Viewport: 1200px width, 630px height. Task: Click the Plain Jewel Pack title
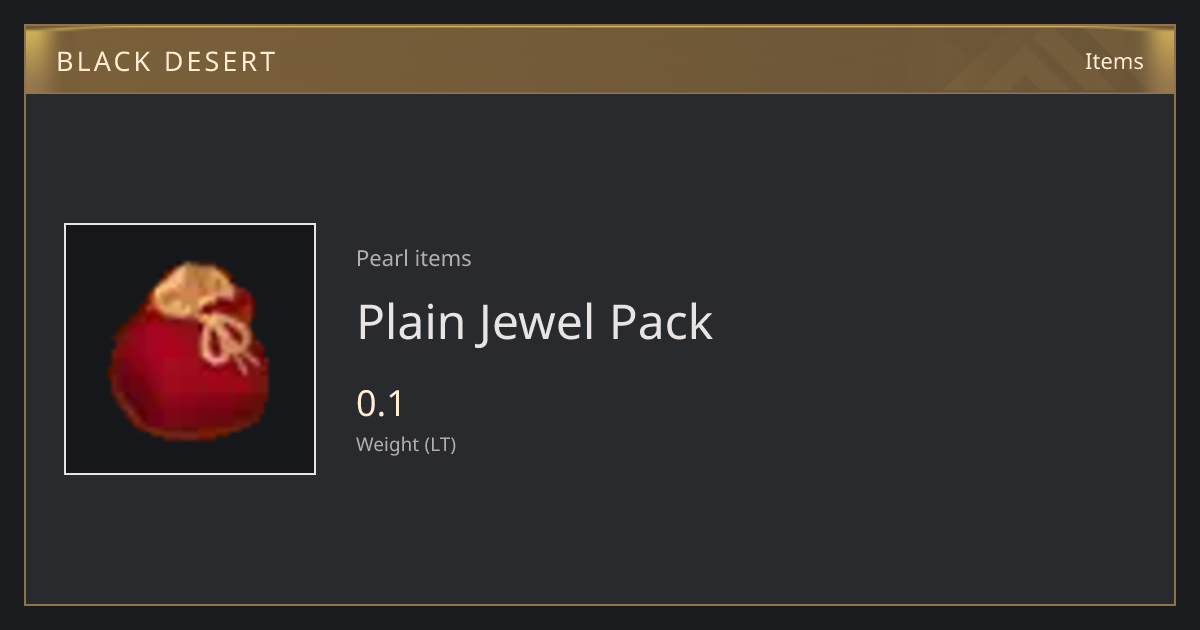535,322
